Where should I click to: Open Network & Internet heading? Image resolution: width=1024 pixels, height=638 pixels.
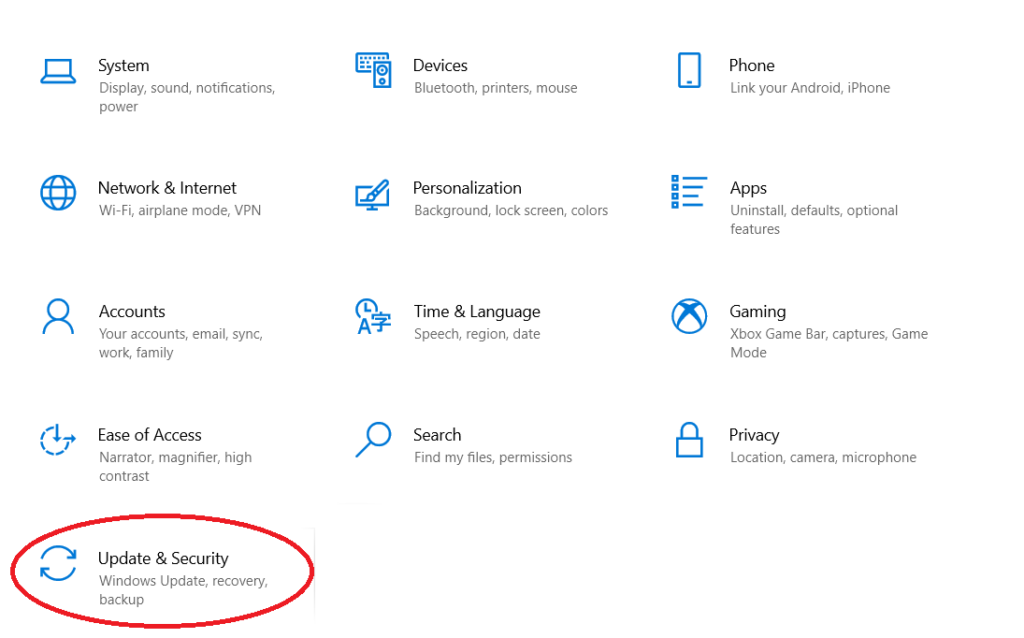pos(167,188)
